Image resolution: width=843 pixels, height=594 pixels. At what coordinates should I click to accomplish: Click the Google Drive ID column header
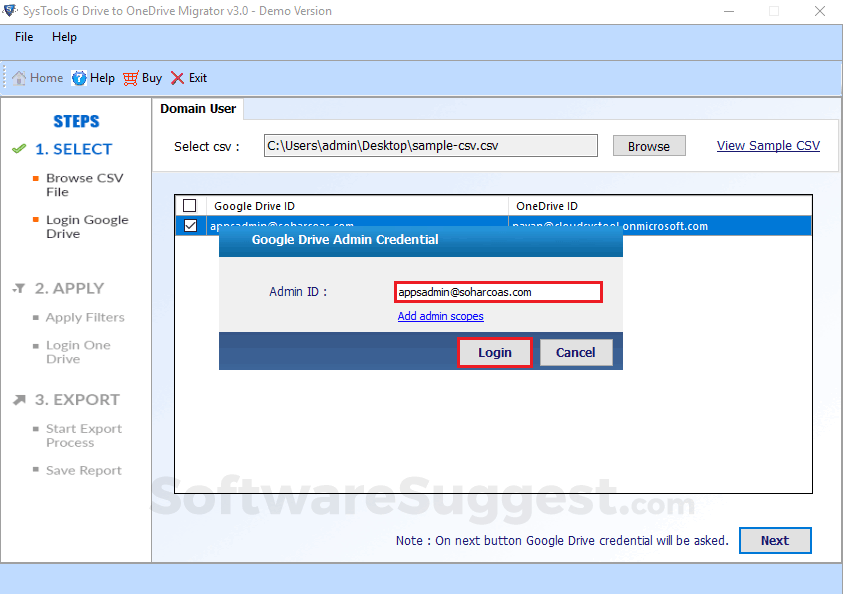pyautogui.click(x=358, y=206)
